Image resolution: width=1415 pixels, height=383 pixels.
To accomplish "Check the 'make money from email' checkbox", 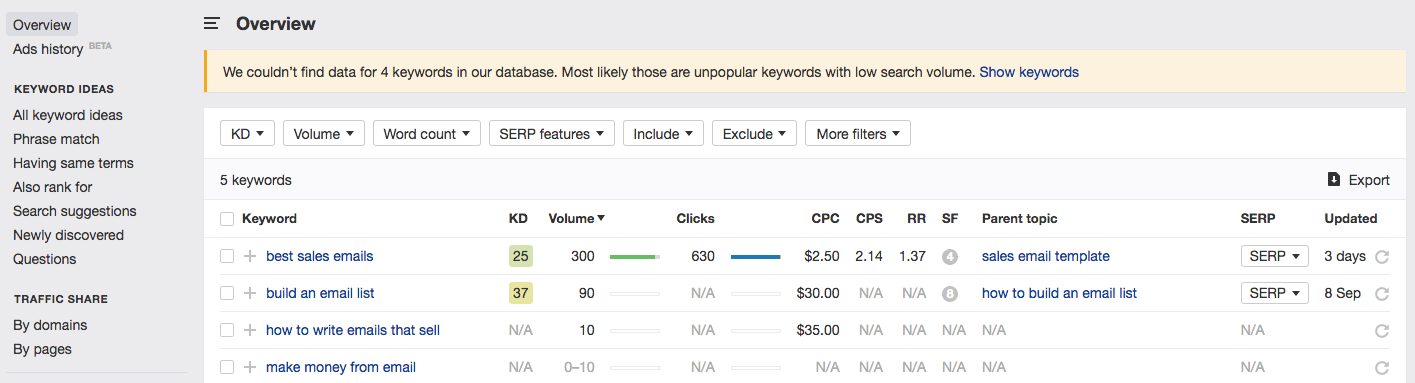I will click(227, 367).
